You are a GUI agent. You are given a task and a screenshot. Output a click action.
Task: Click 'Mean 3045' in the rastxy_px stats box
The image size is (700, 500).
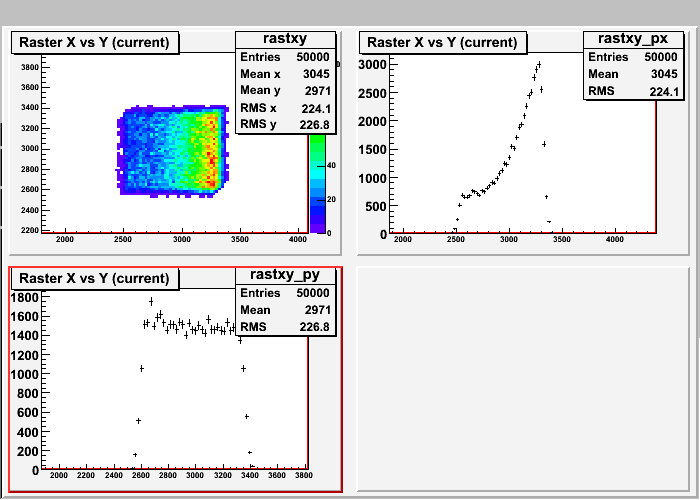coord(633,74)
